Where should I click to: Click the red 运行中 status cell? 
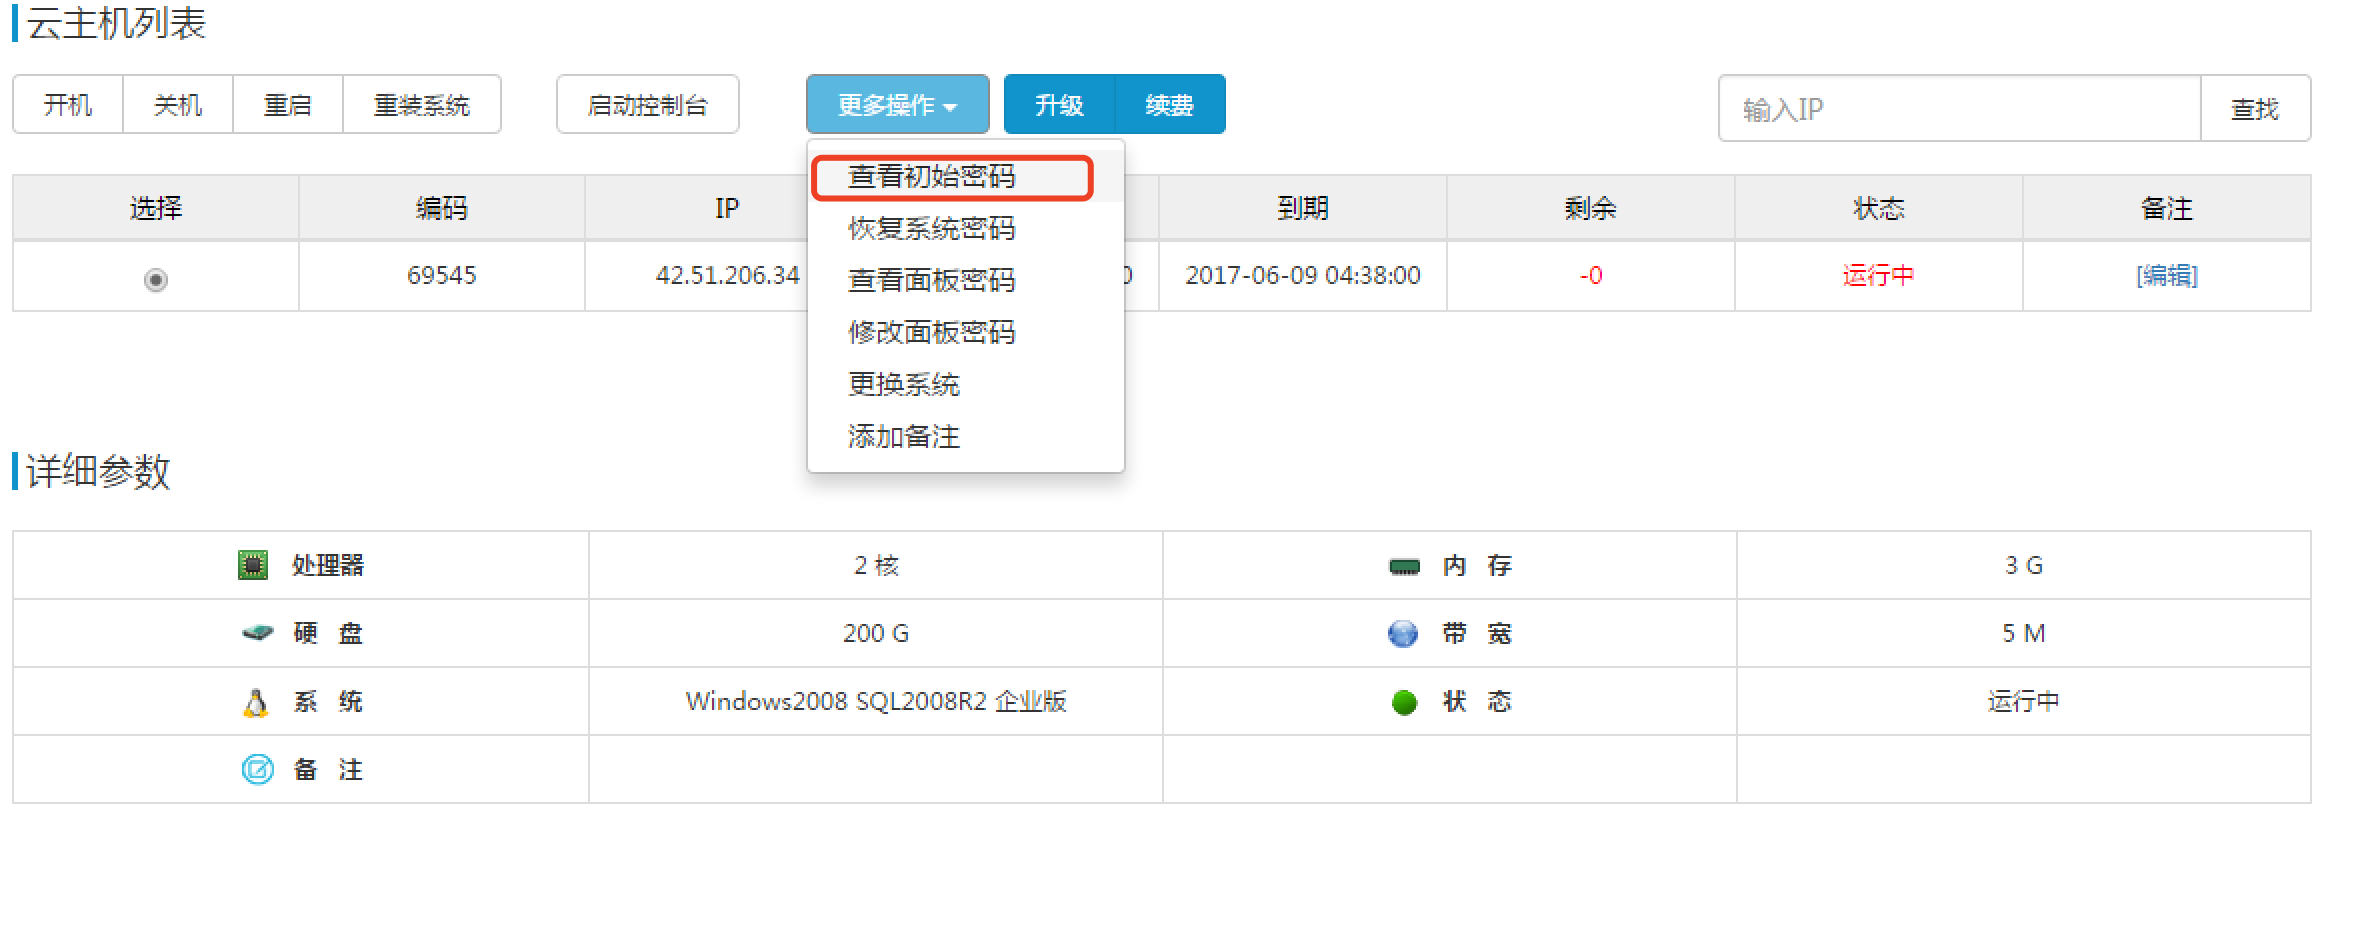point(1879,275)
